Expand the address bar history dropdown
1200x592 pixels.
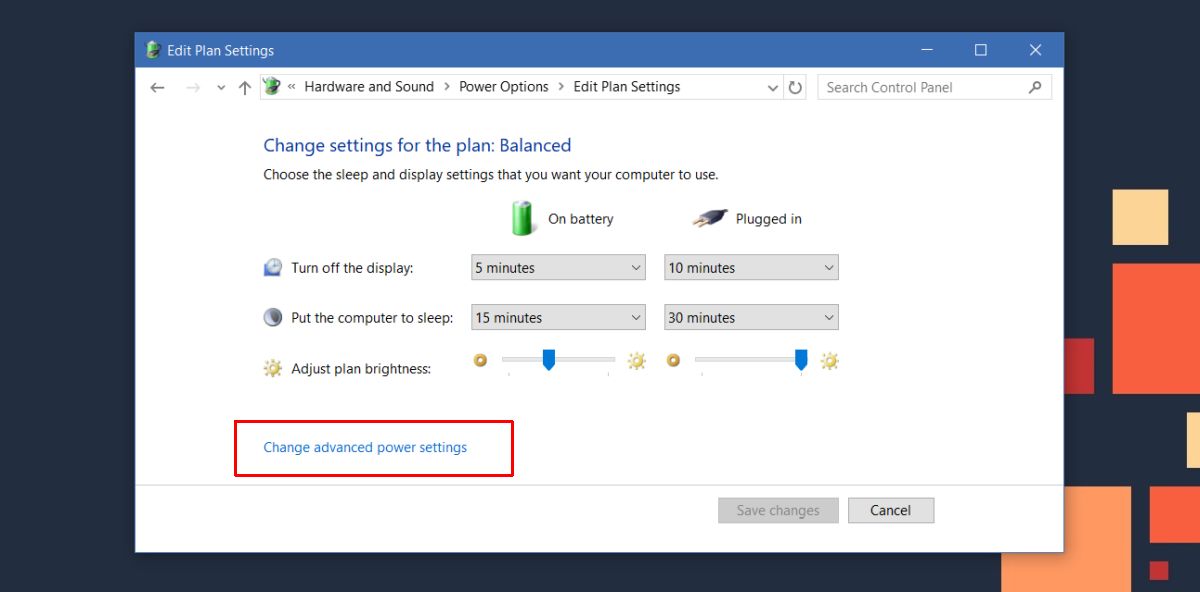pyautogui.click(x=773, y=88)
